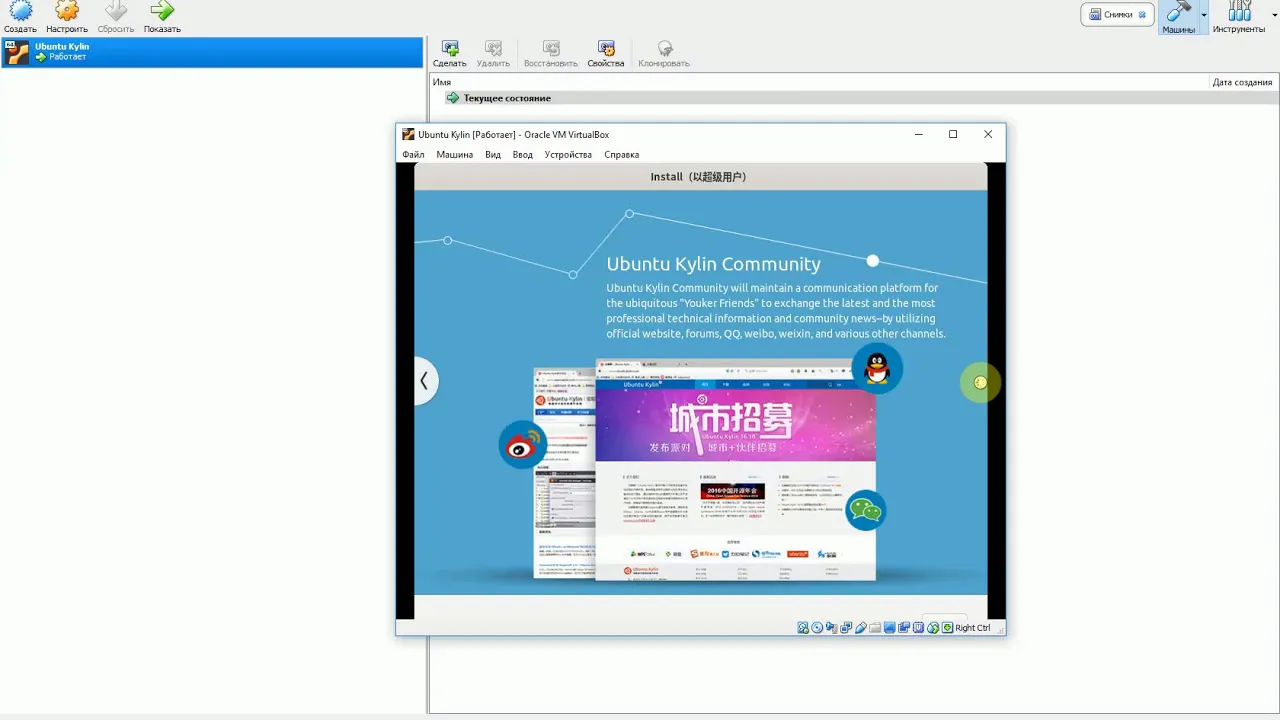Click USB devices status icon
1280x720 pixels.
(x=861, y=628)
